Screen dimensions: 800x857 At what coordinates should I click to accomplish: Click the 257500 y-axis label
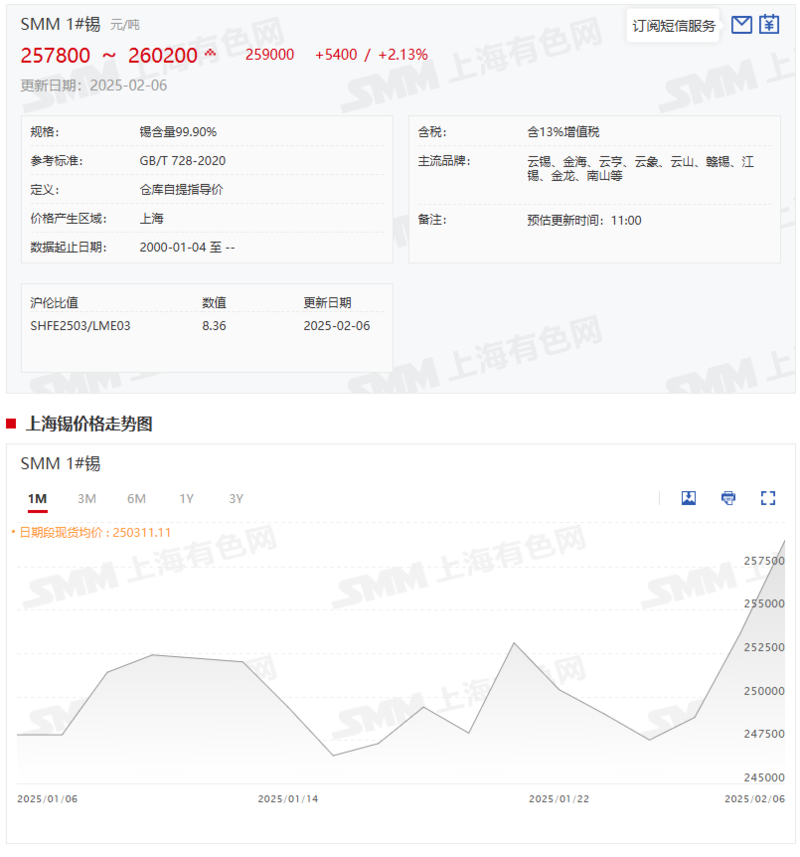pos(764,561)
